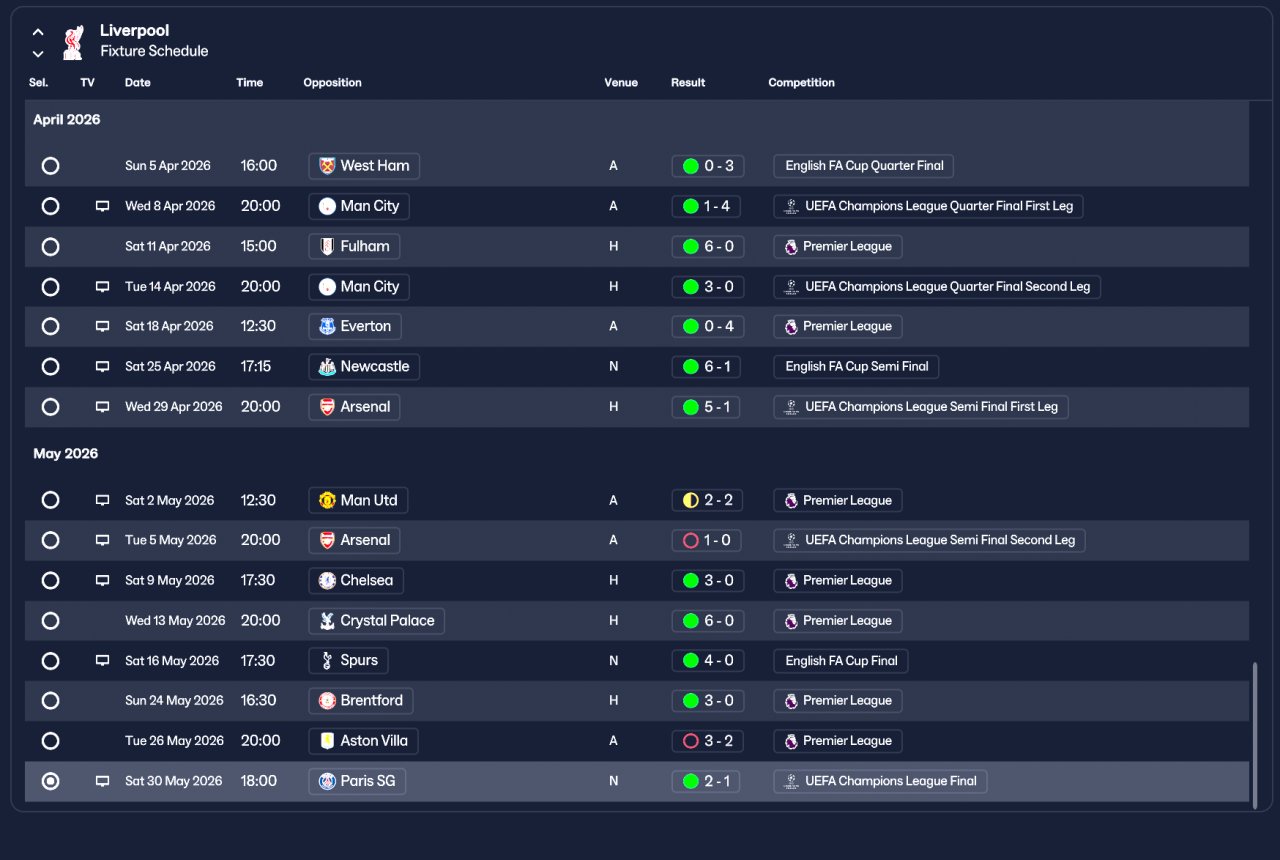Click Champions League logo on Paris SG row
This screenshot has height=860, width=1280.
pos(791,781)
